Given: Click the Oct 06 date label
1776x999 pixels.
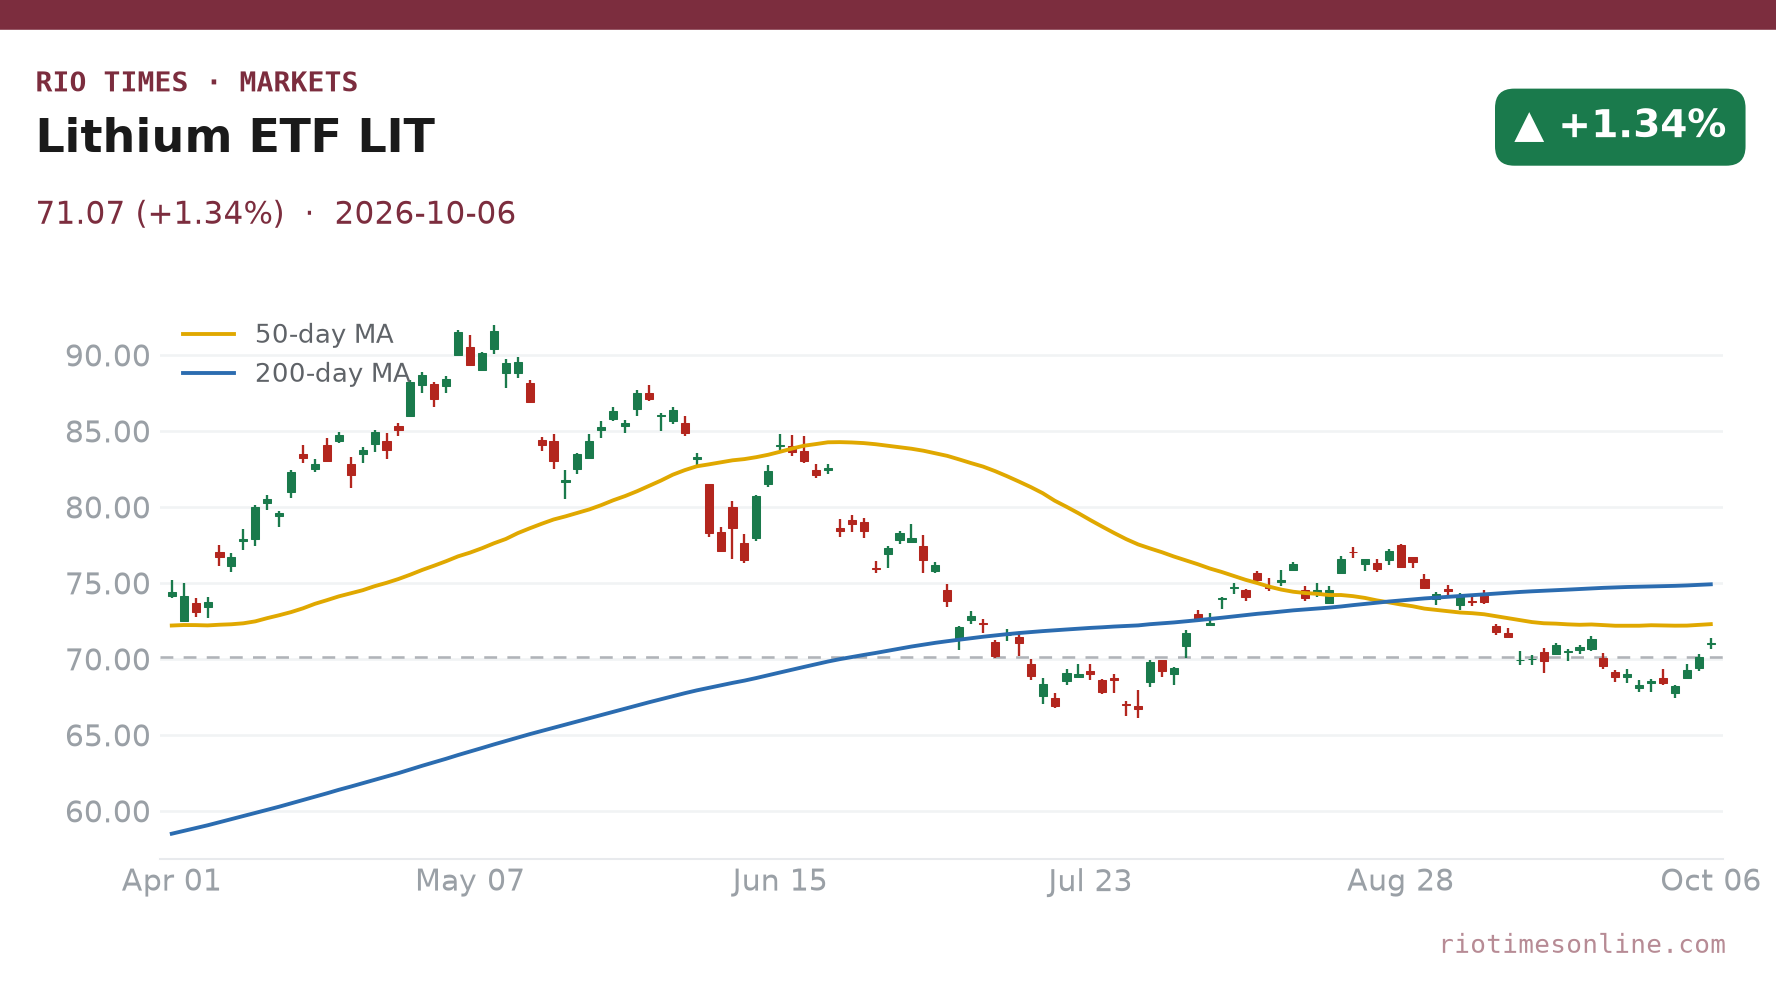Looking at the screenshot, I should point(1710,881).
